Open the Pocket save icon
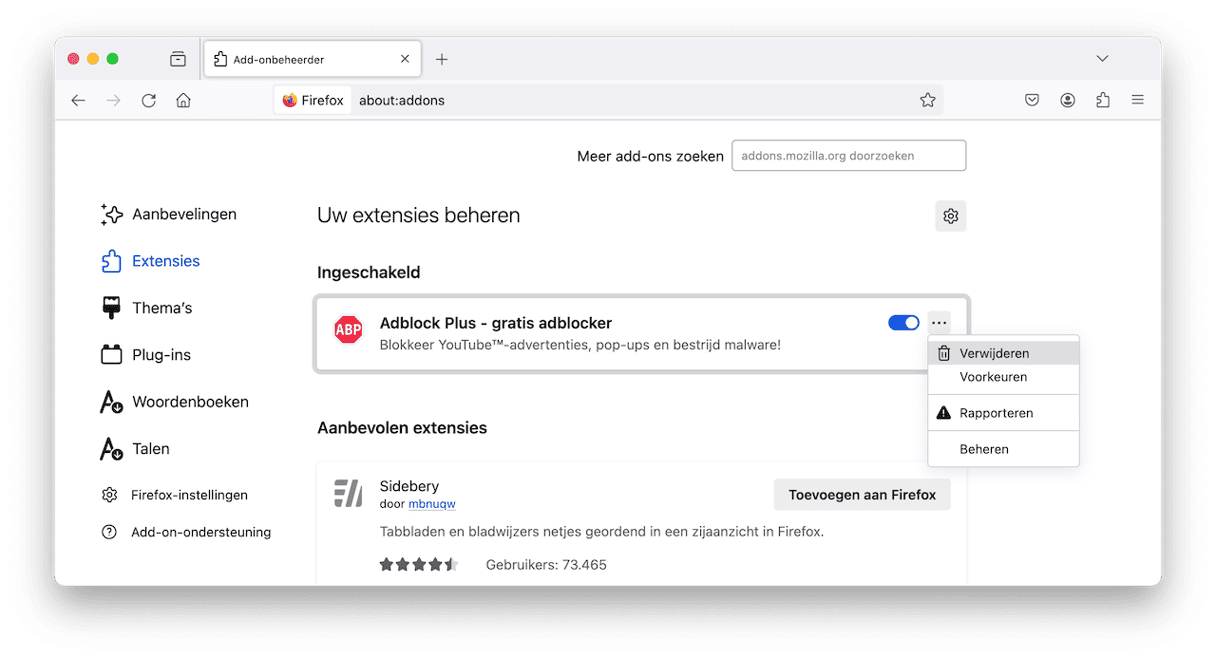Viewport: 1216px width, 658px height. [x=1032, y=100]
